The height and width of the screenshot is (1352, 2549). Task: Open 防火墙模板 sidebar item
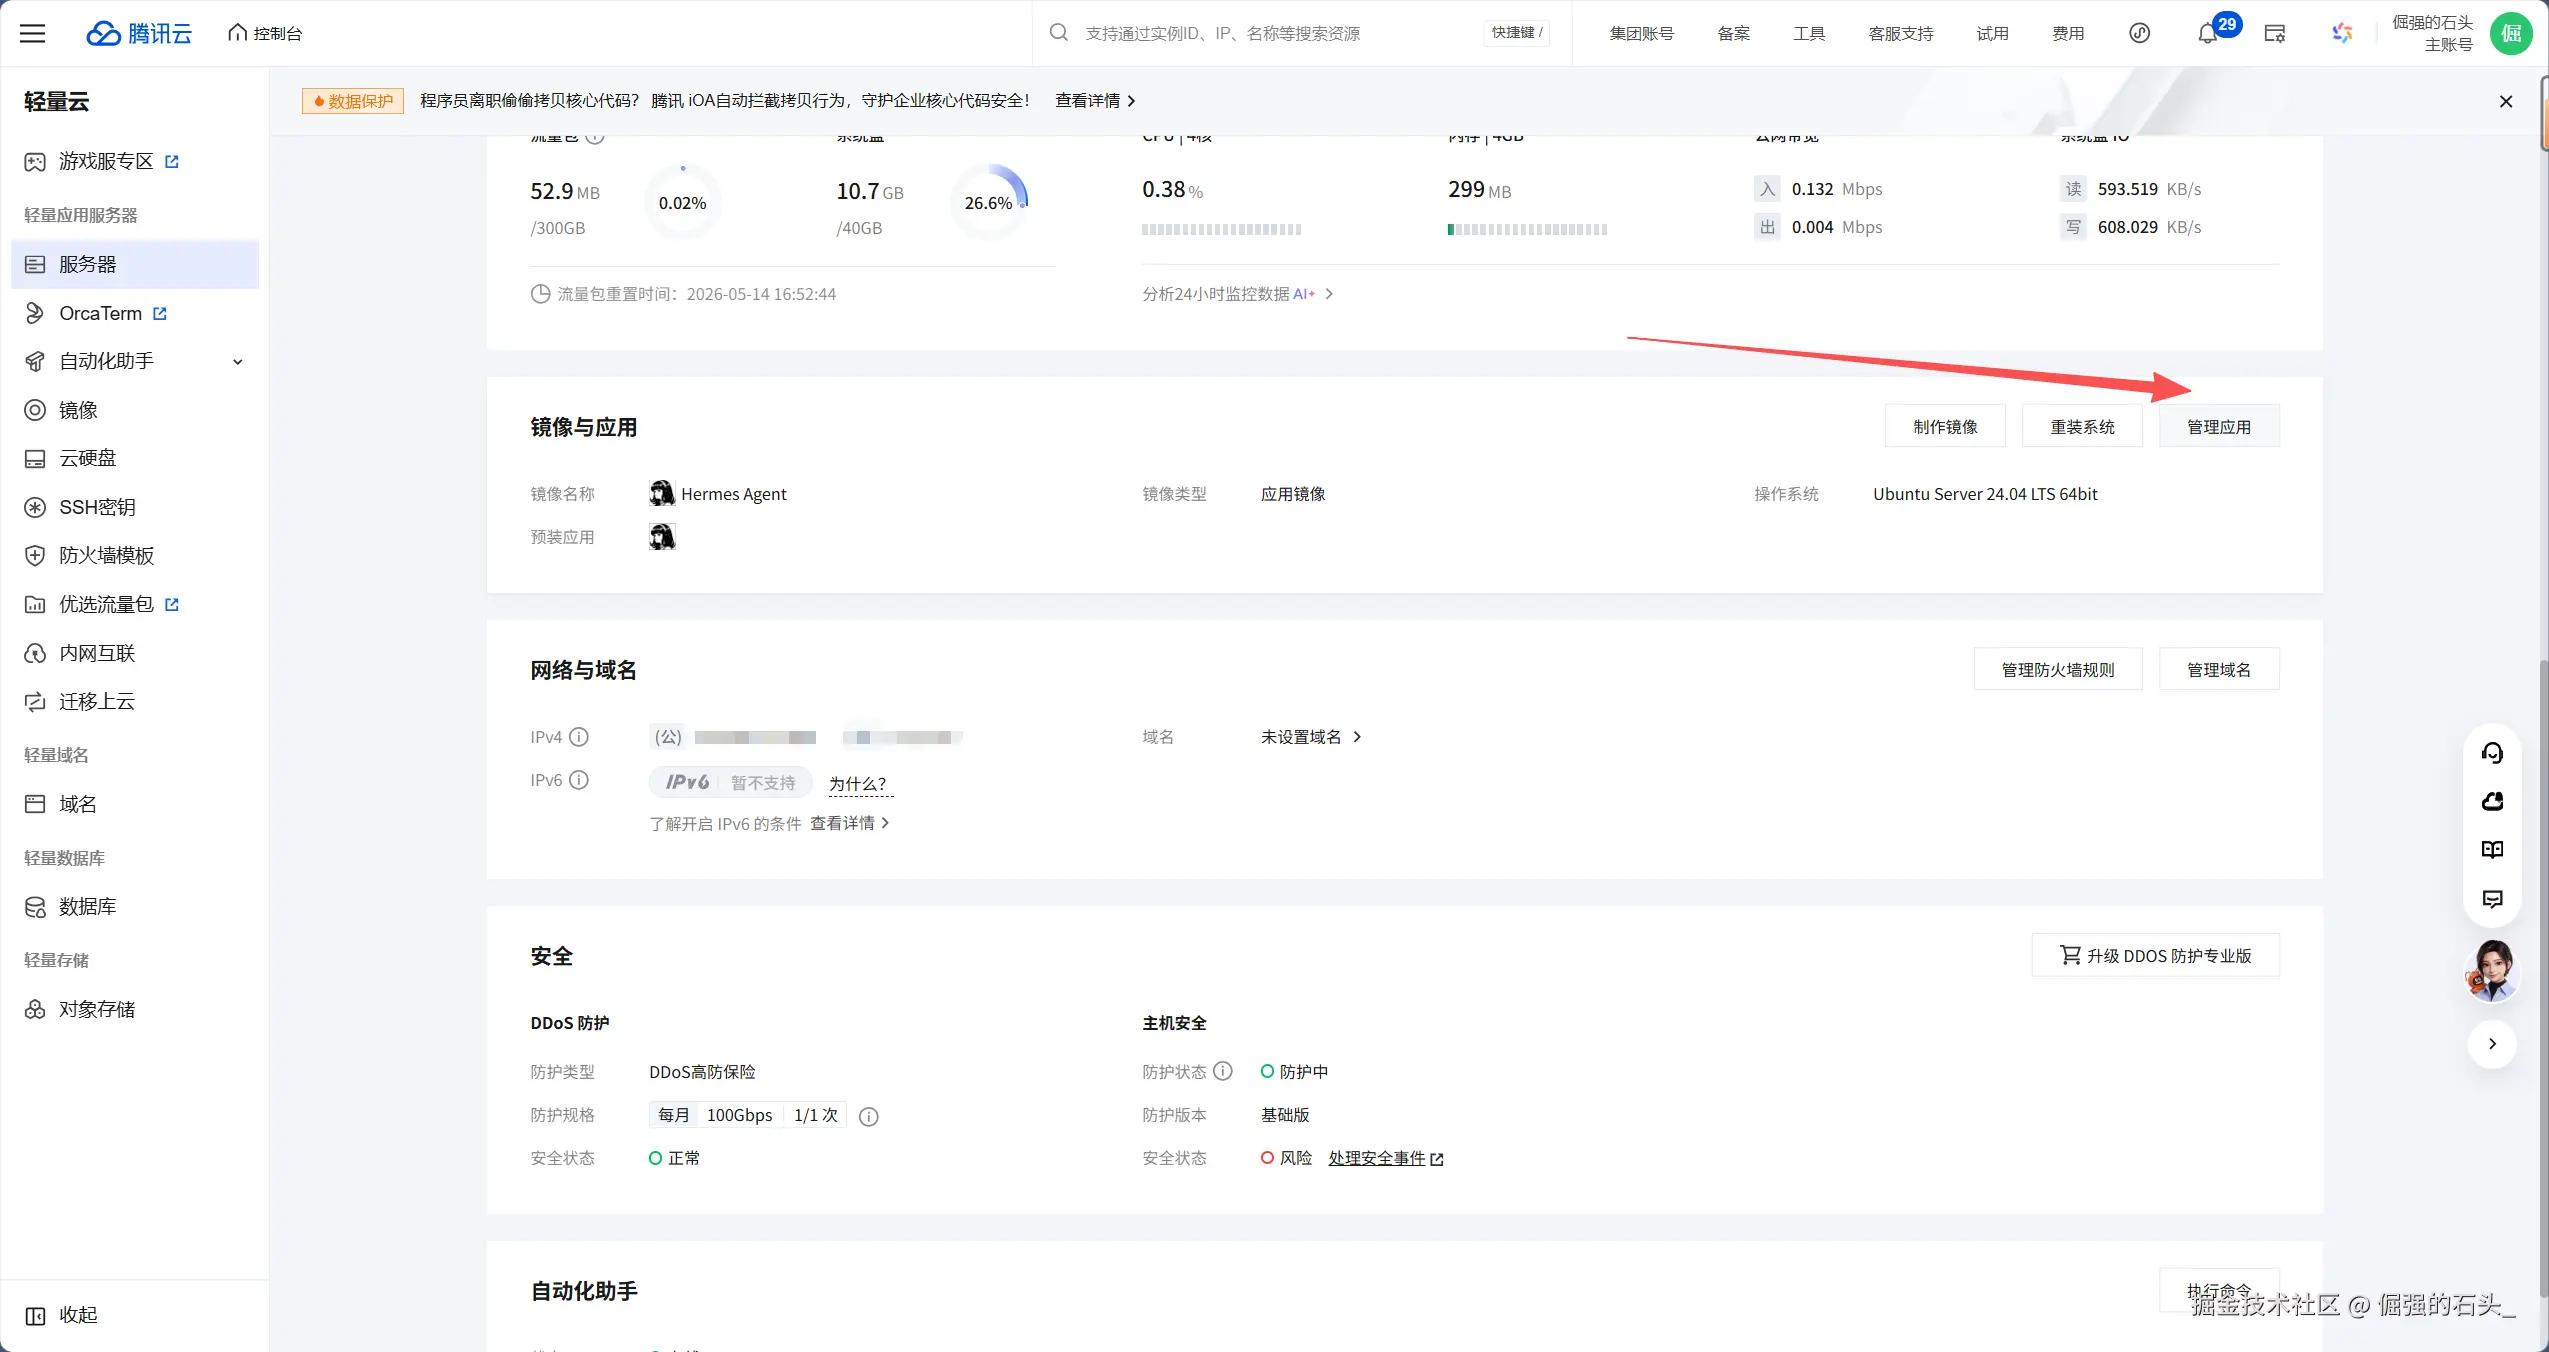point(106,555)
